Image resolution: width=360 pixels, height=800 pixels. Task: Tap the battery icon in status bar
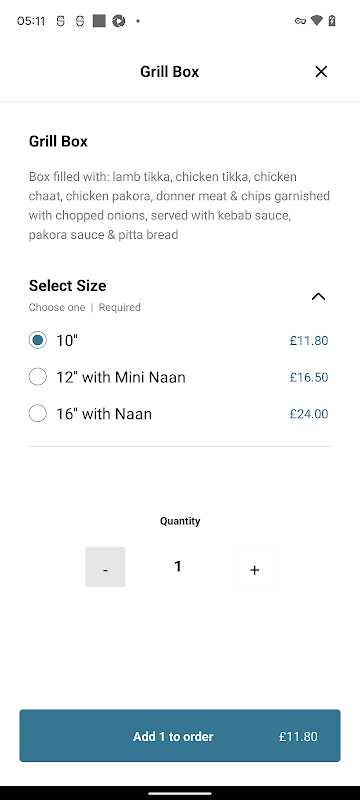pos(332,21)
